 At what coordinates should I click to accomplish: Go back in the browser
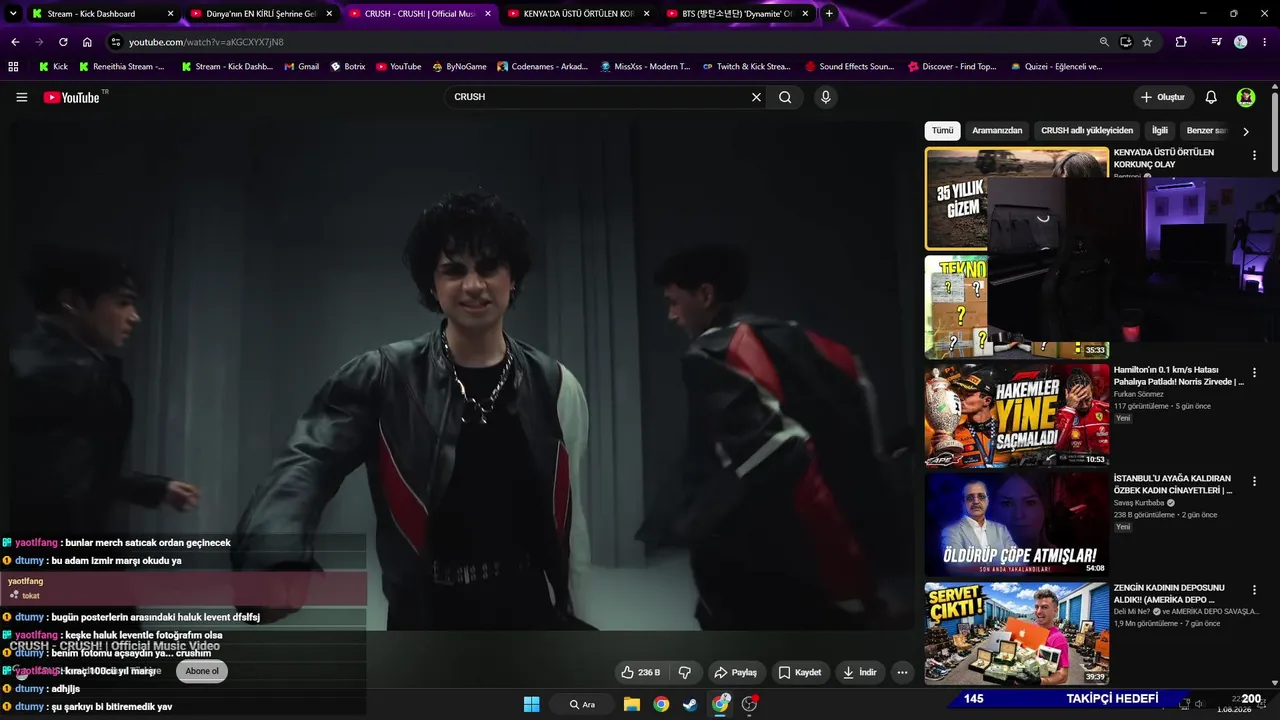tap(15, 42)
